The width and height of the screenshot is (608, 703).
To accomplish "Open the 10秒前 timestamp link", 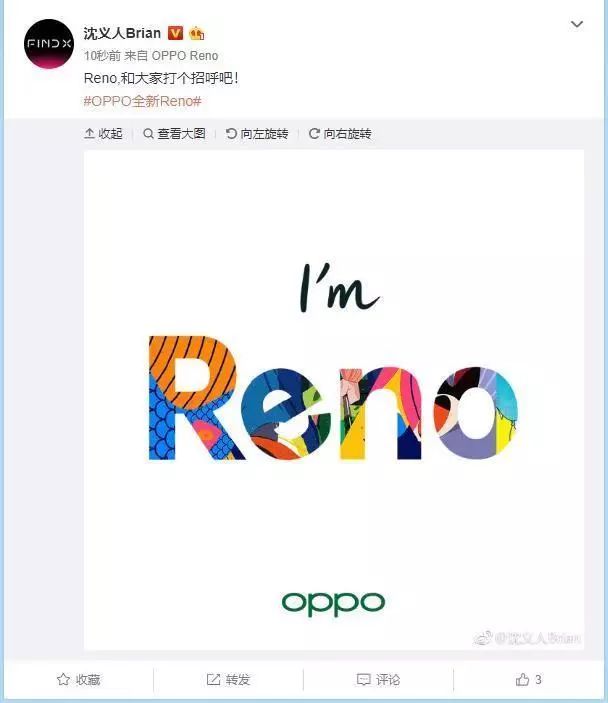I will (x=102, y=56).
